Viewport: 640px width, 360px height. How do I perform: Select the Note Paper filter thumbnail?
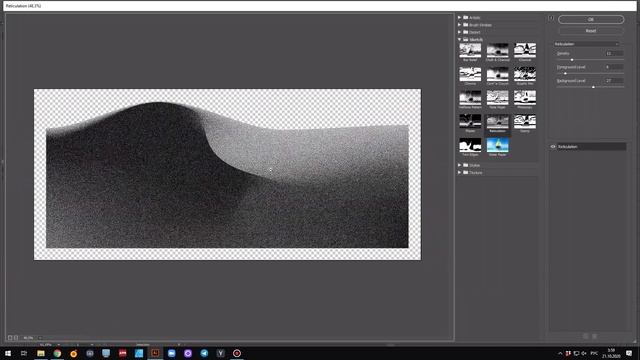[x=497, y=99]
